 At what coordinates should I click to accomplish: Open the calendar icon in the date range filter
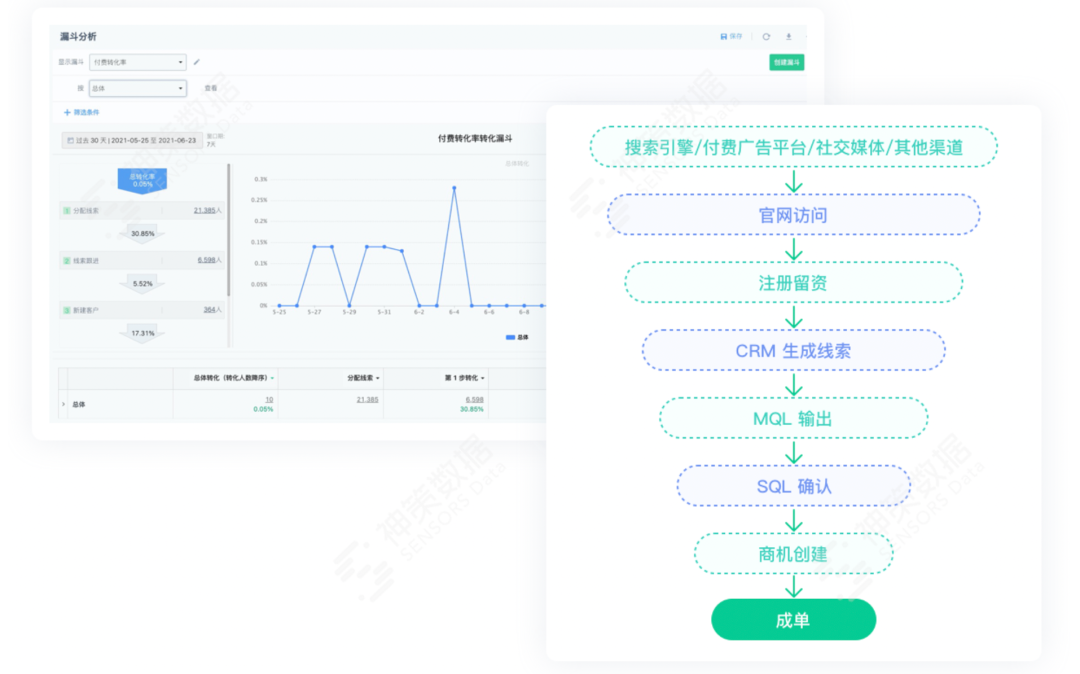71,140
